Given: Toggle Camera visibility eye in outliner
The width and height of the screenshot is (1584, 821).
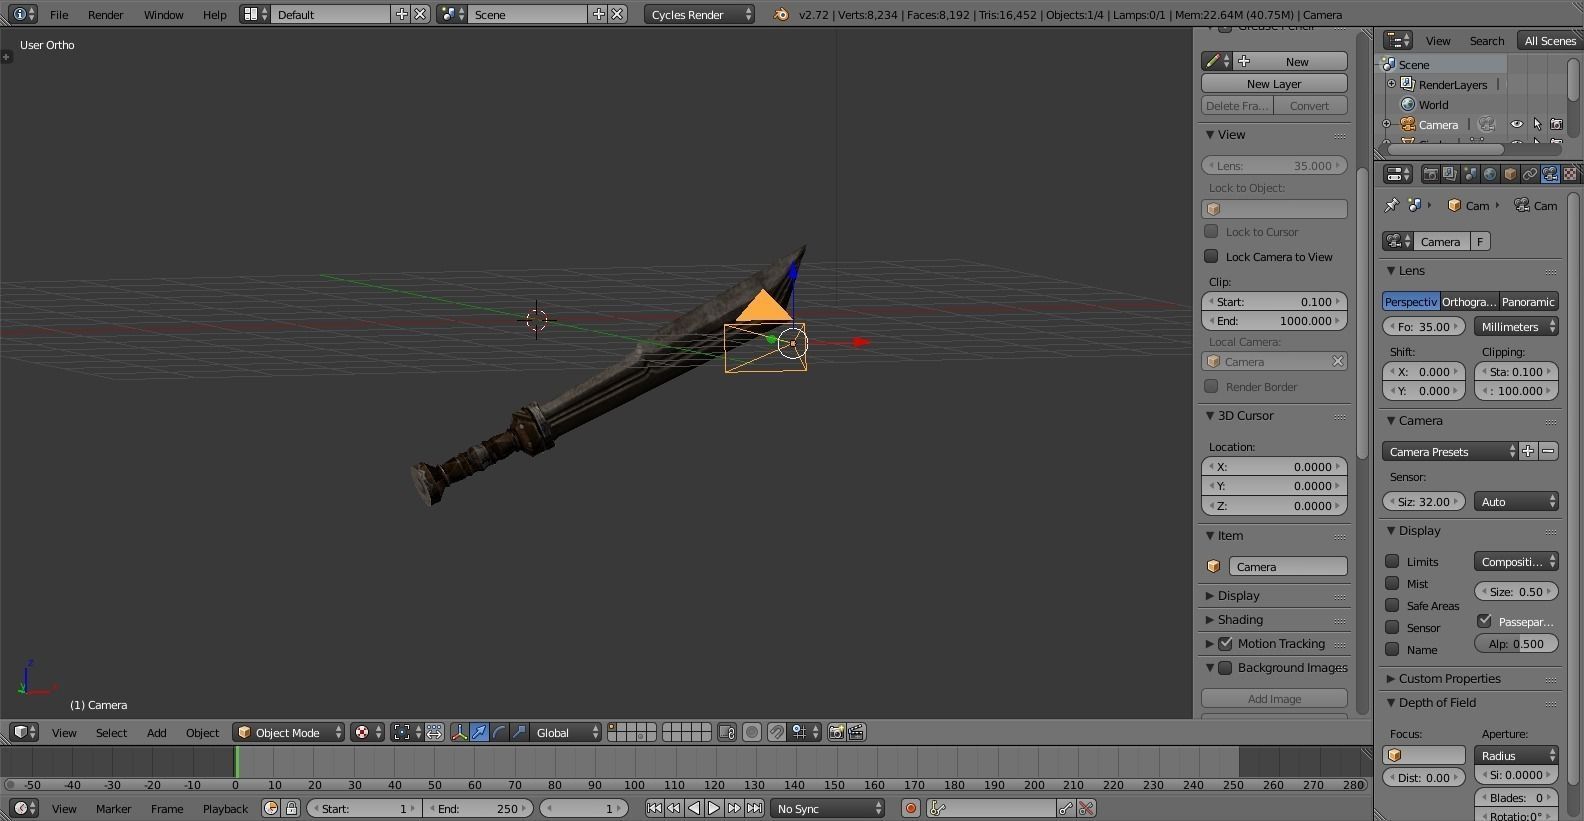Looking at the screenshot, I should pyautogui.click(x=1516, y=124).
